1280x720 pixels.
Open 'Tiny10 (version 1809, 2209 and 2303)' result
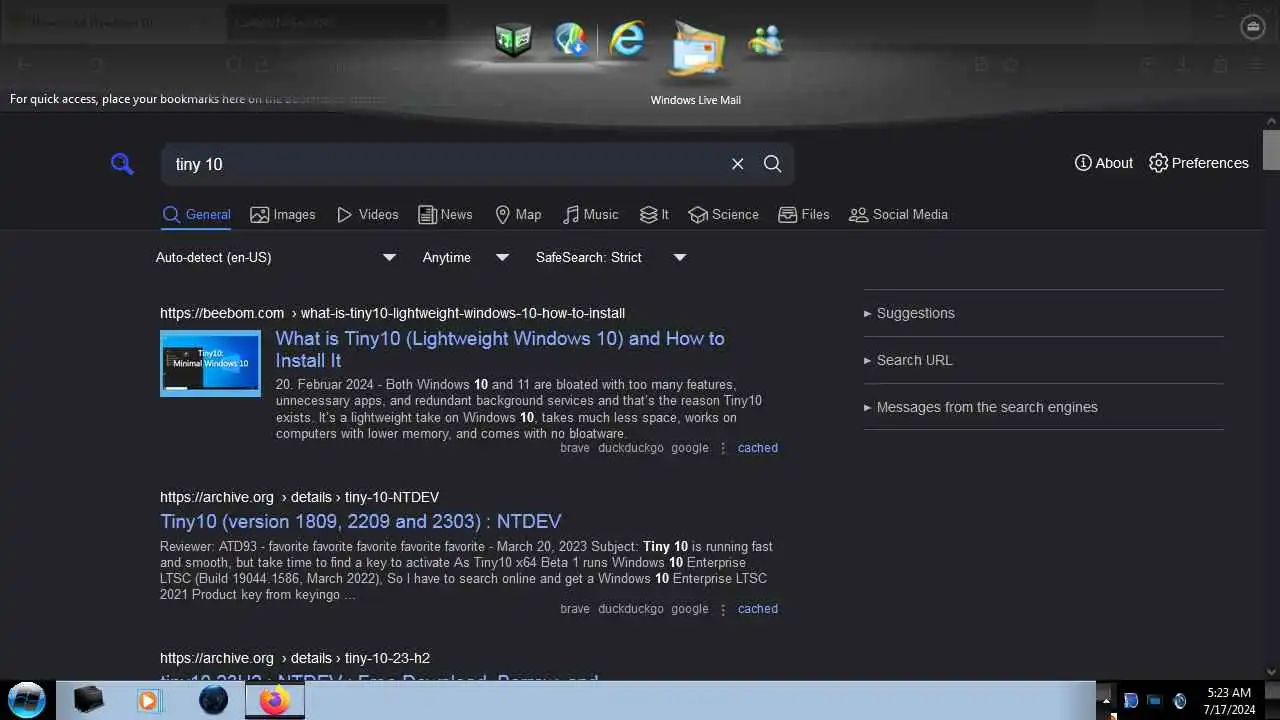[361, 521]
